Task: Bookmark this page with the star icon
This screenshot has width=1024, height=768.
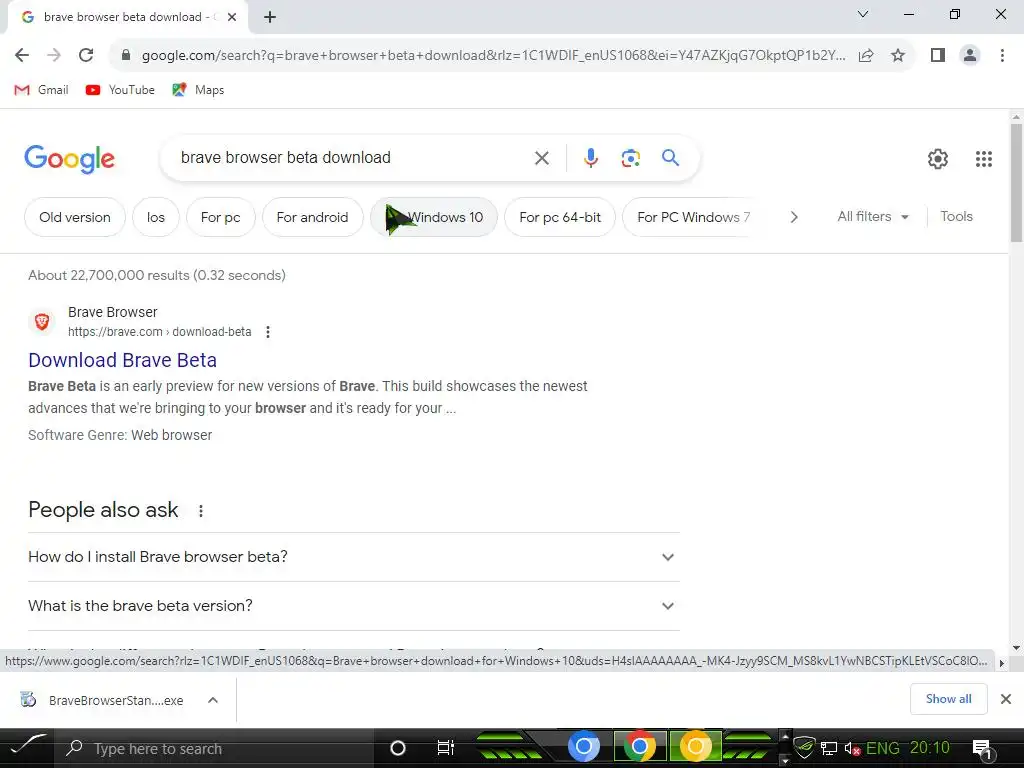Action: tap(898, 56)
